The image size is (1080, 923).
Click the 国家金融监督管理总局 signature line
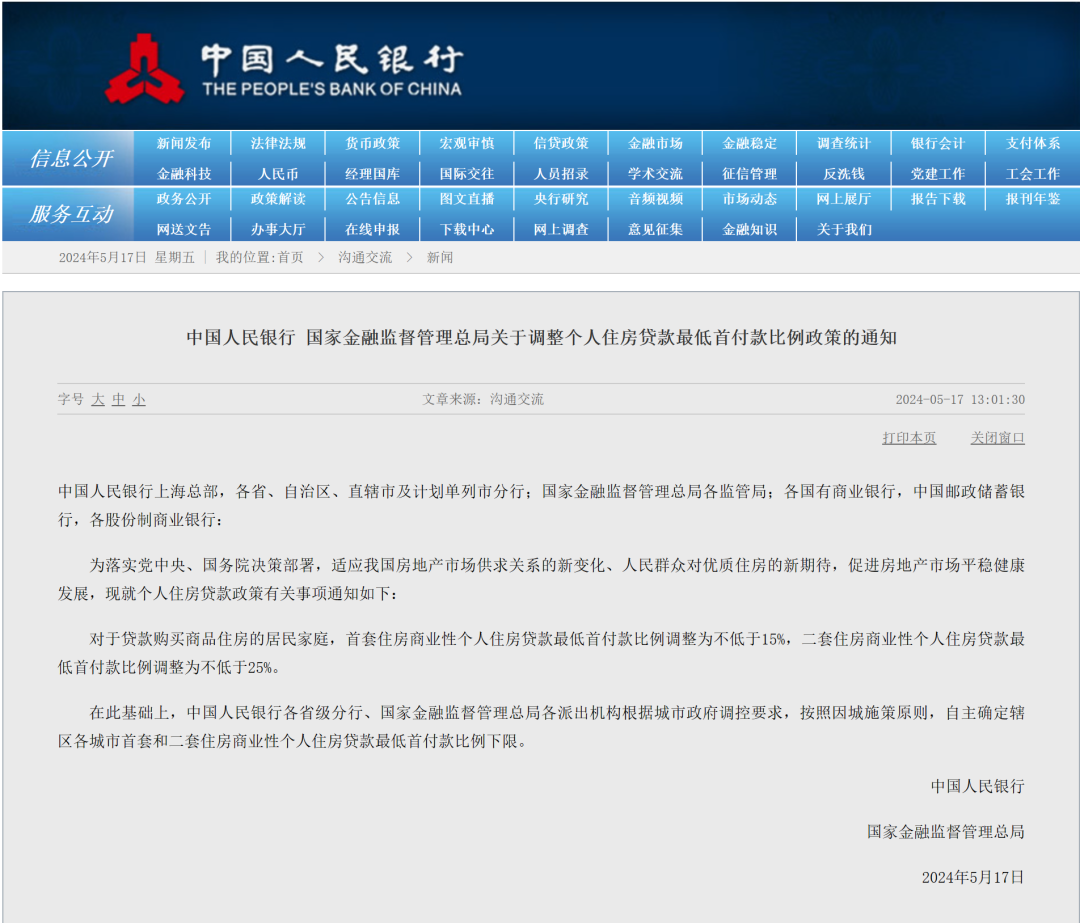tap(946, 832)
